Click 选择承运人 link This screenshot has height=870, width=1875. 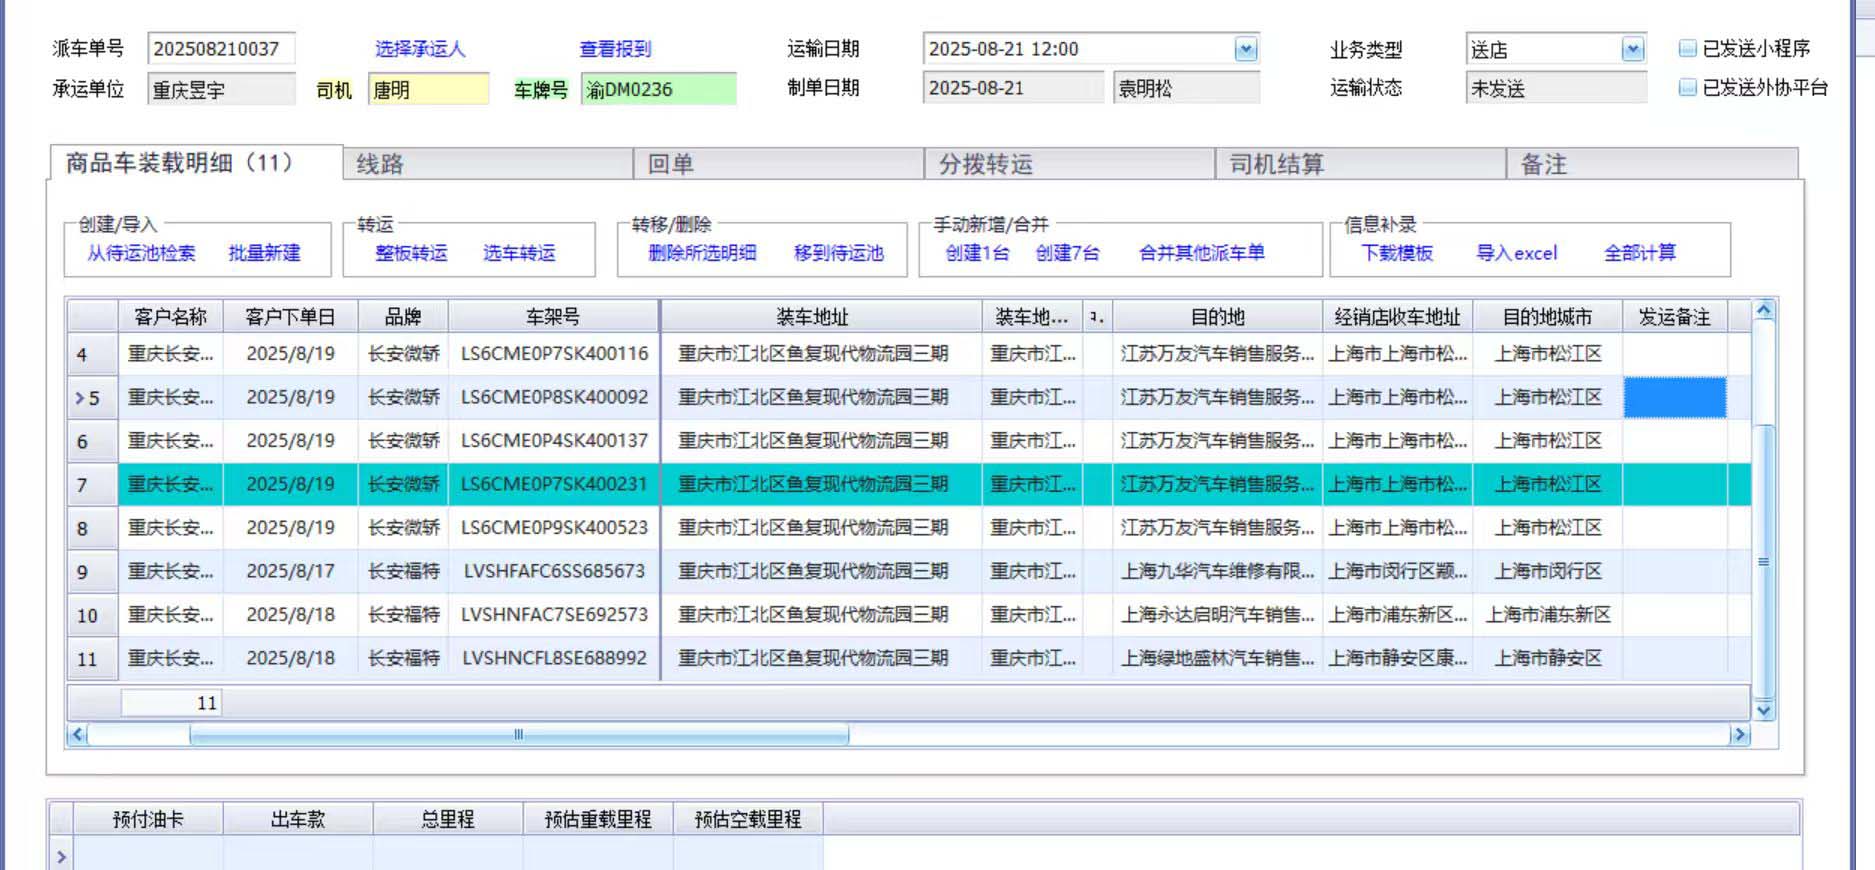420,49
